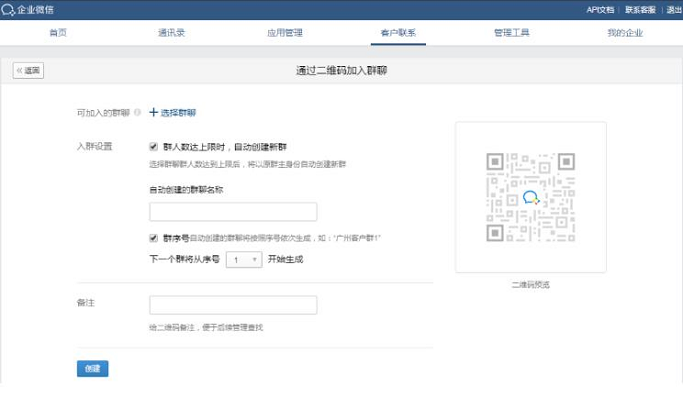
Task: Click the plus icon for 选择群聊
Action: (153, 112)
